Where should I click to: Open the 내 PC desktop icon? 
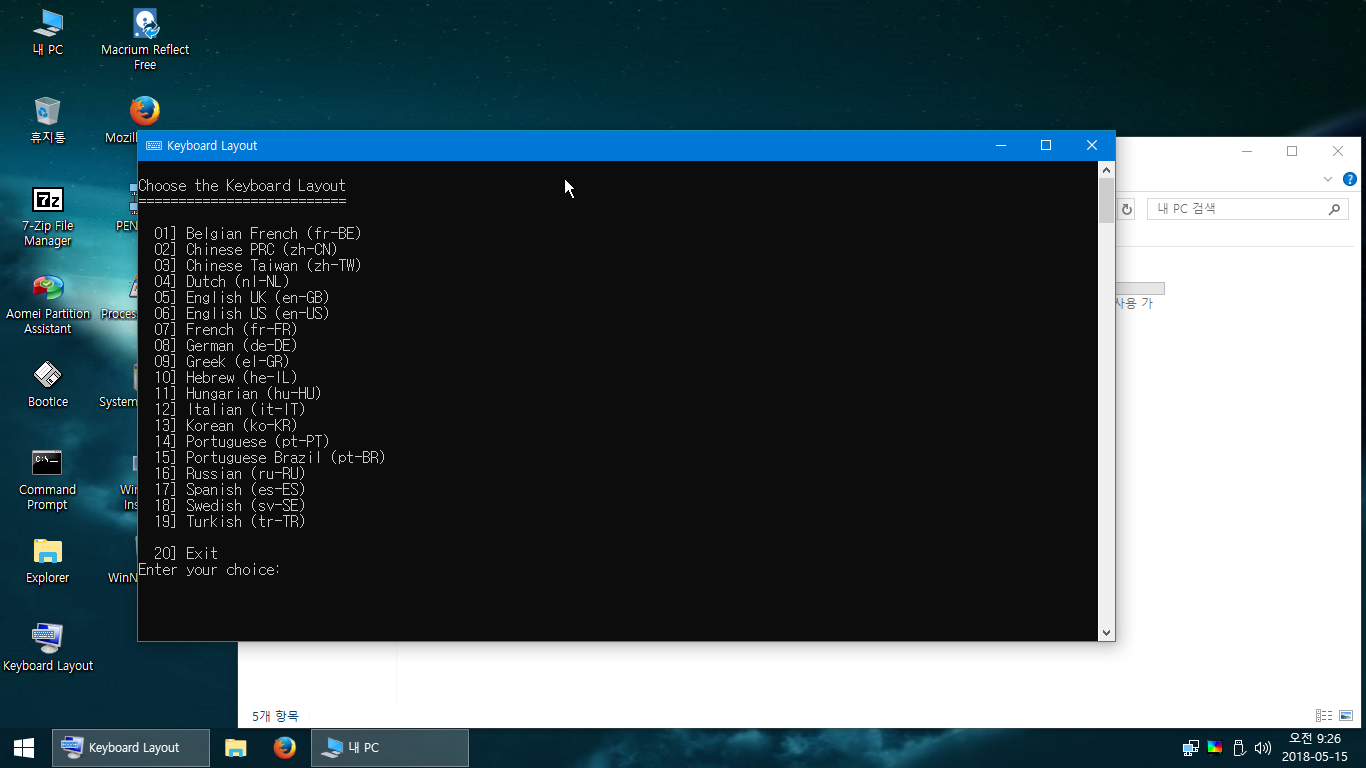(x=47, y=33)
